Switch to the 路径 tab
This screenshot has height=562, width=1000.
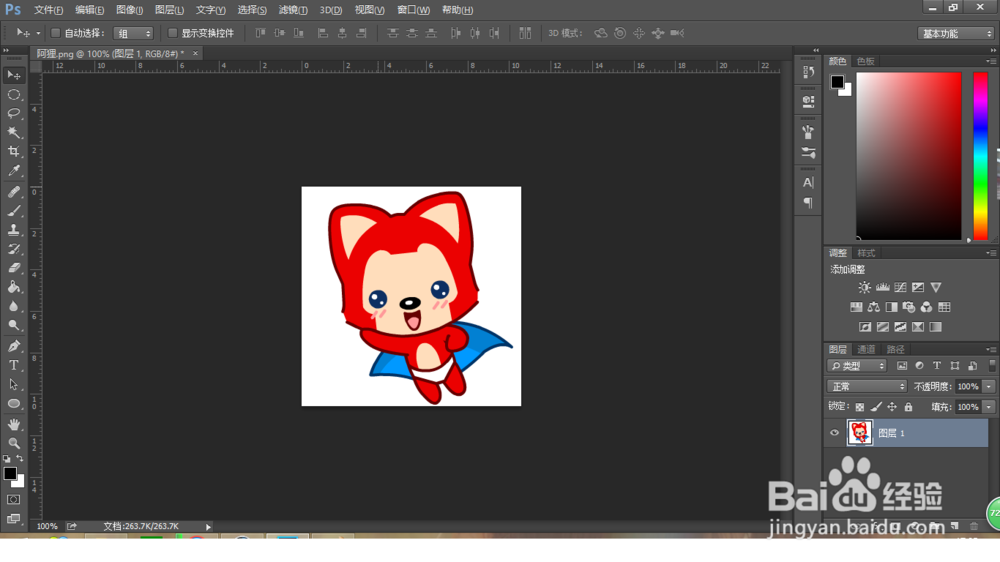[895, 350]
